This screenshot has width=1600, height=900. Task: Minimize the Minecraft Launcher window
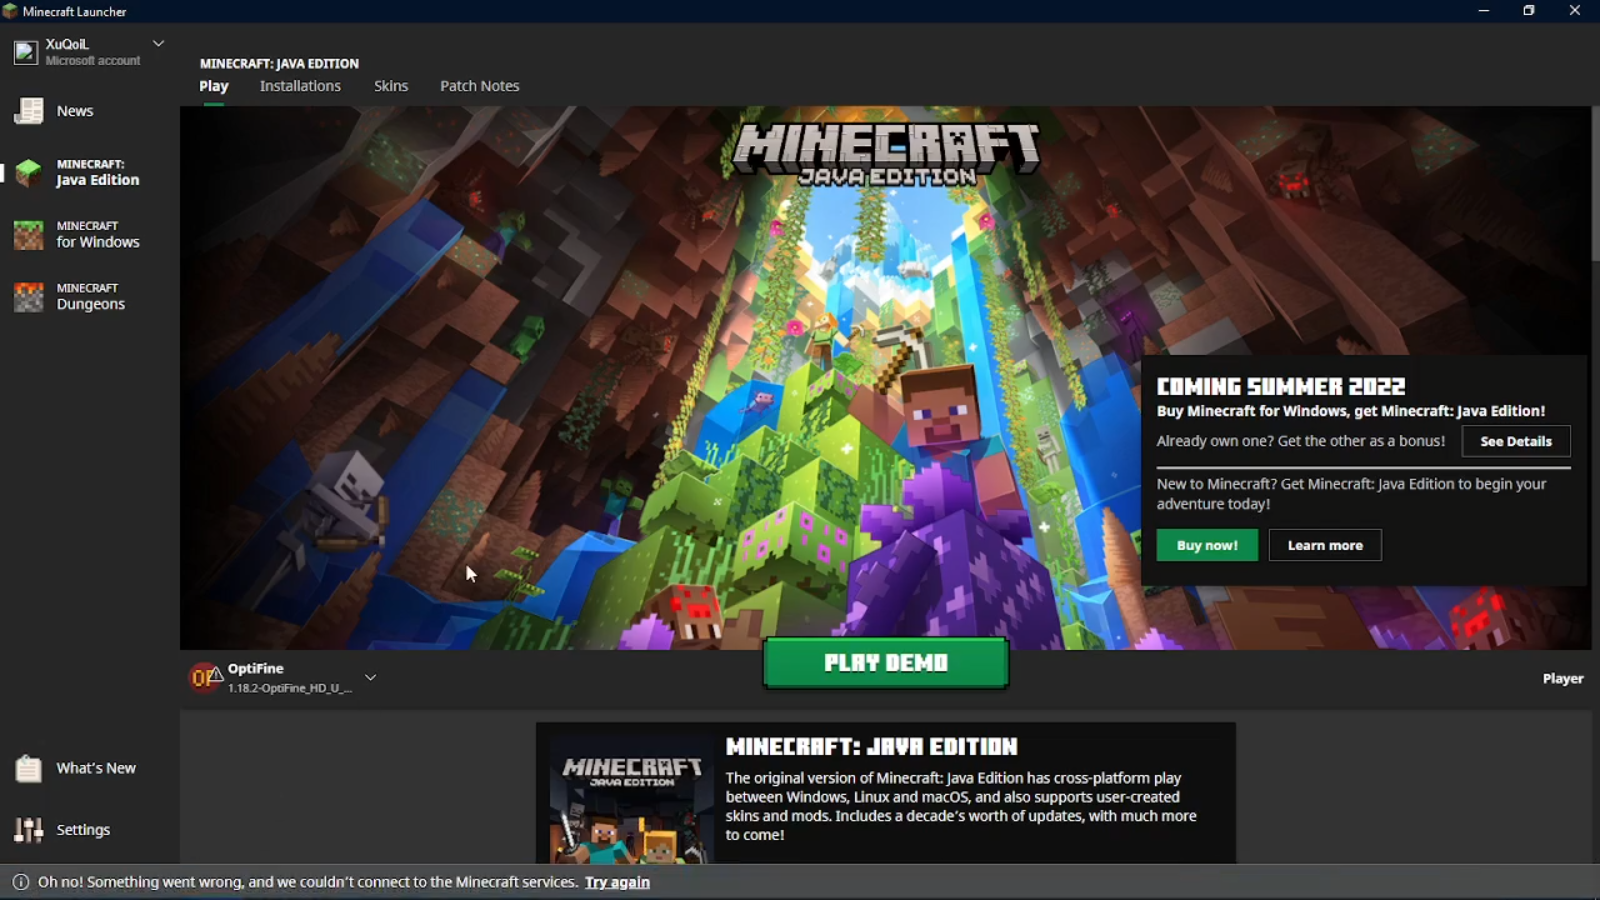[x=1484, y=11]
